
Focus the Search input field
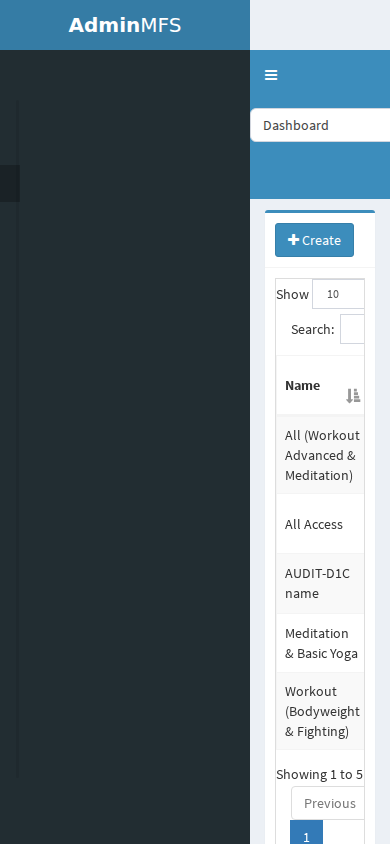[x=352, y=329]
